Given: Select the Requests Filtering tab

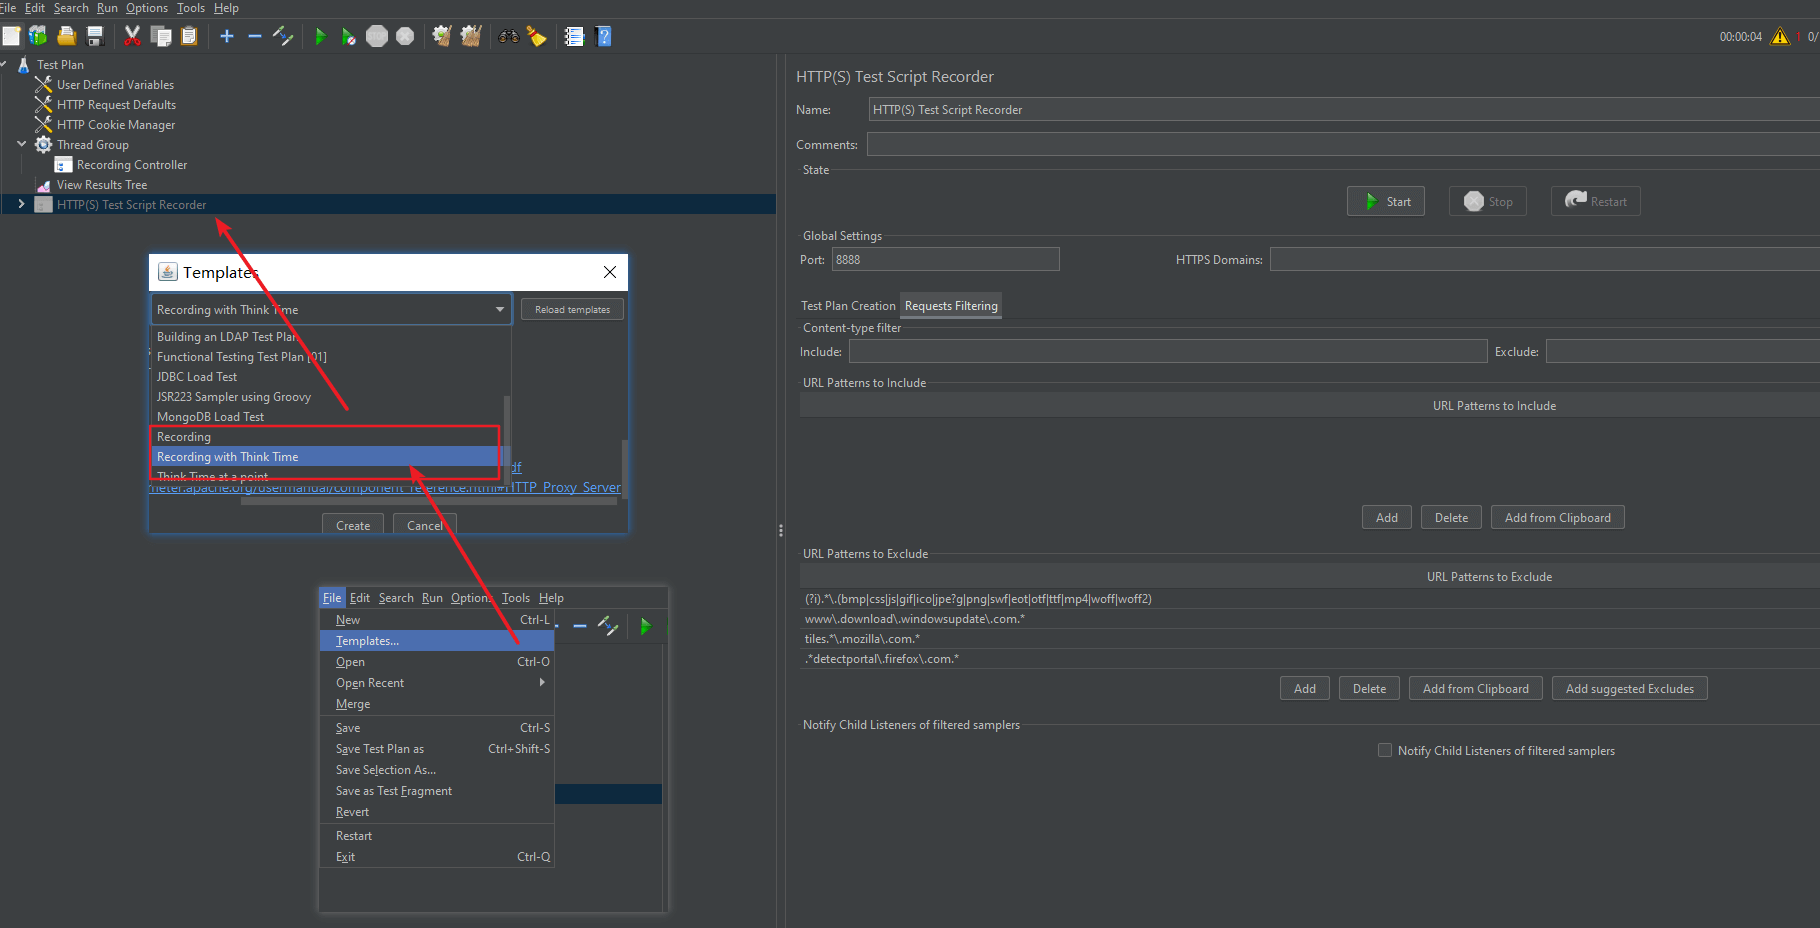Looking at the screenshot, I should click(x=951, y=306).
